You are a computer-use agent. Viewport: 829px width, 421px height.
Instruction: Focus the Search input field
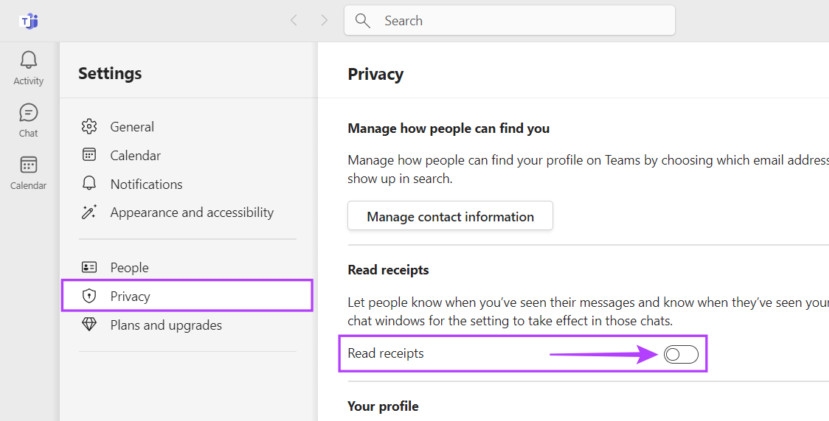point(510,21)
